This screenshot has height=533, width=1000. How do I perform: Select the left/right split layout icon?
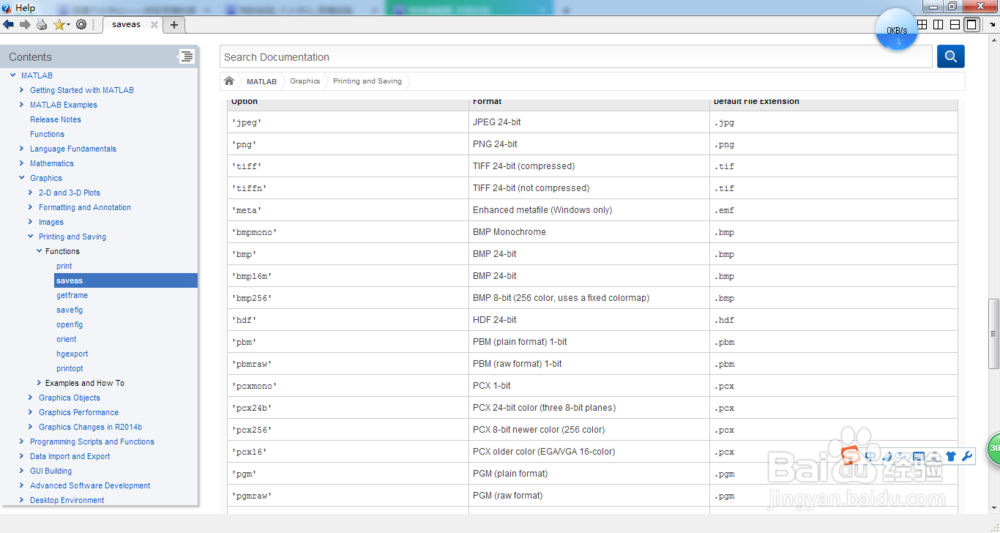pyautogui.click(x=938, y=24)
